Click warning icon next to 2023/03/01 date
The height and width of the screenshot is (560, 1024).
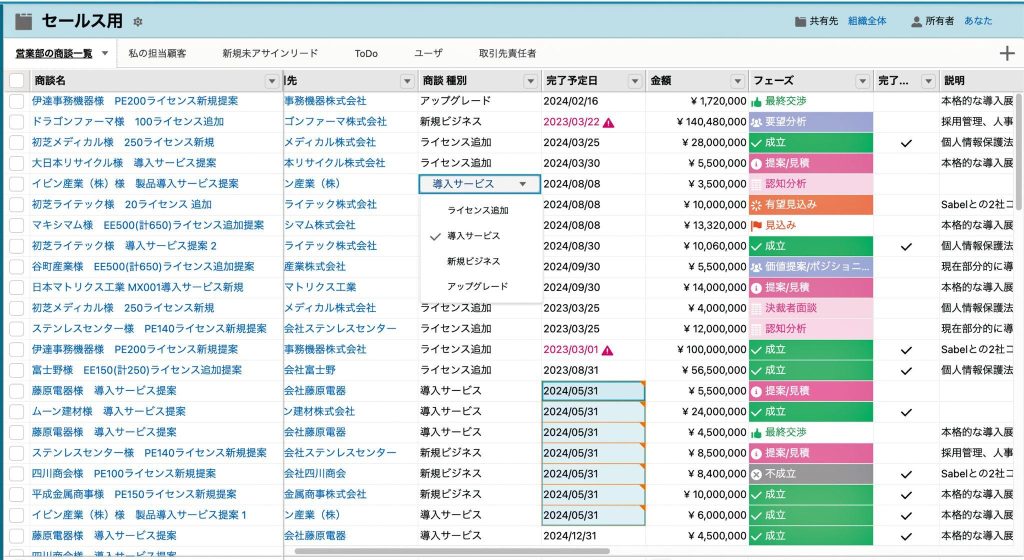(x=608, y=350)
